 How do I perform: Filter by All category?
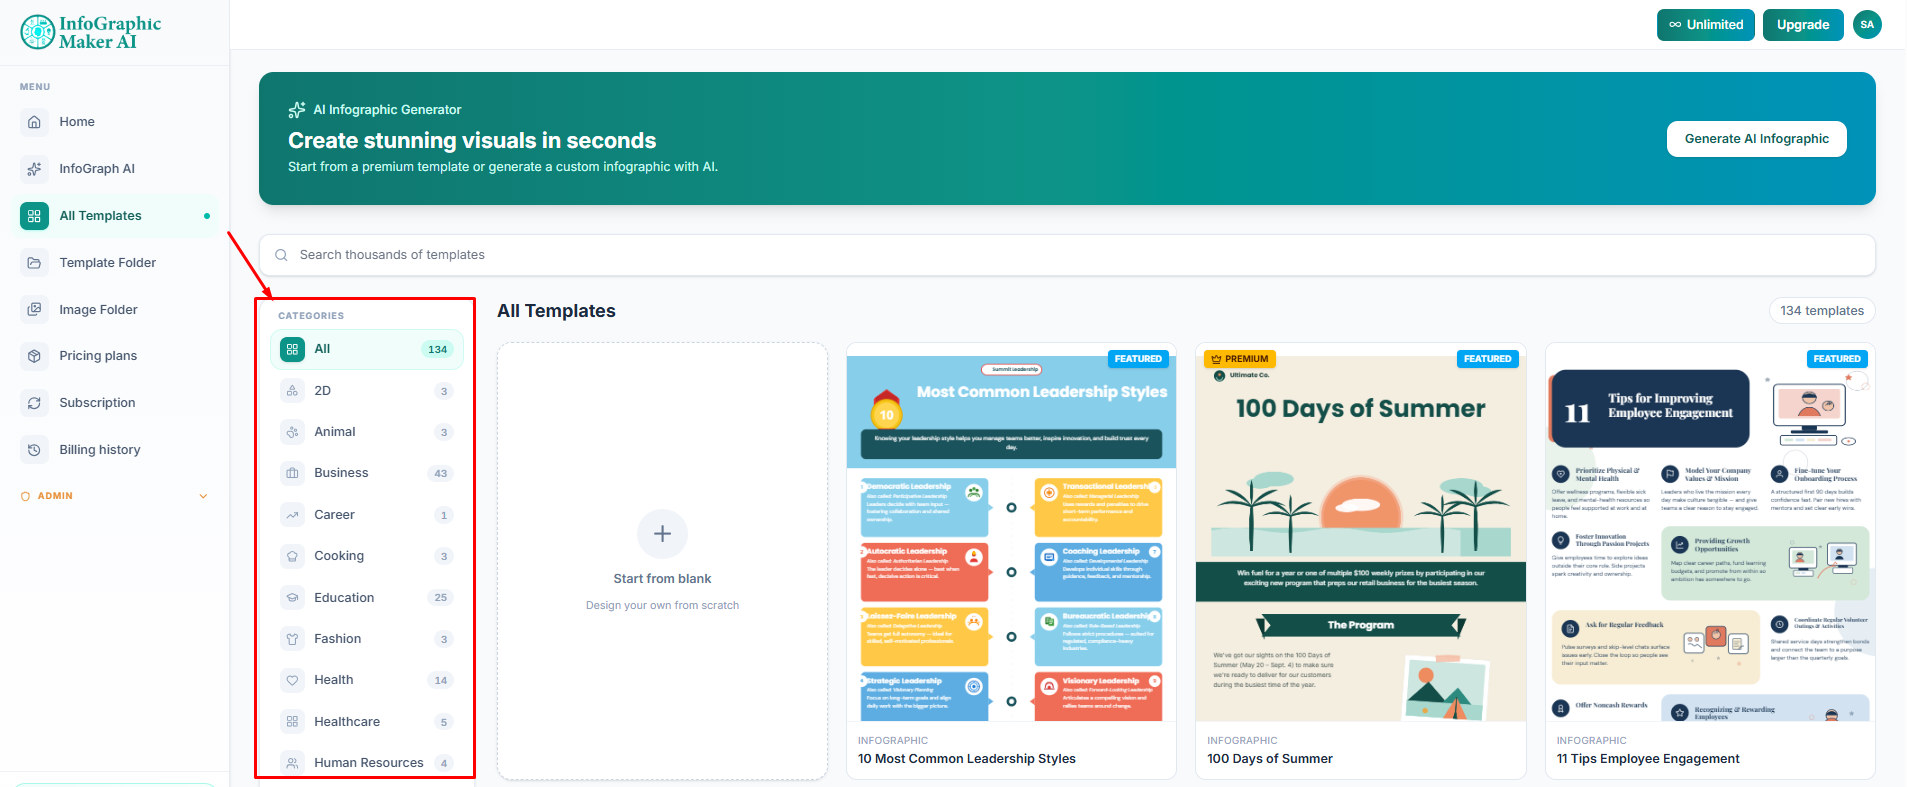367,349
